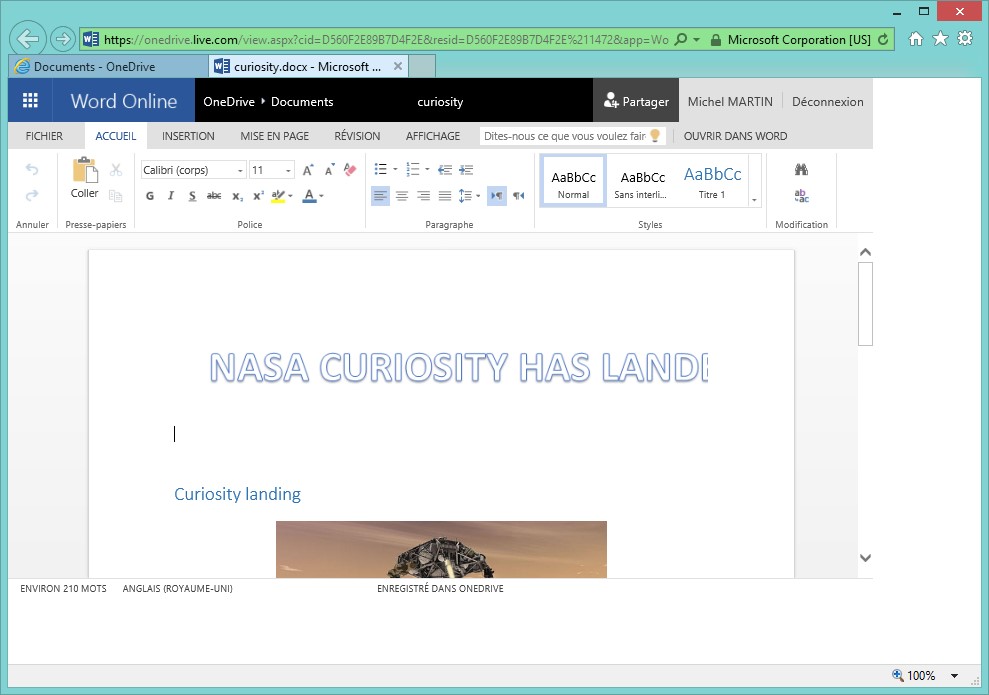Image resolution: width=989 pixels, height=695 pixels.
Task: Expand the Styles gallery
Action: tap(755, 200)
